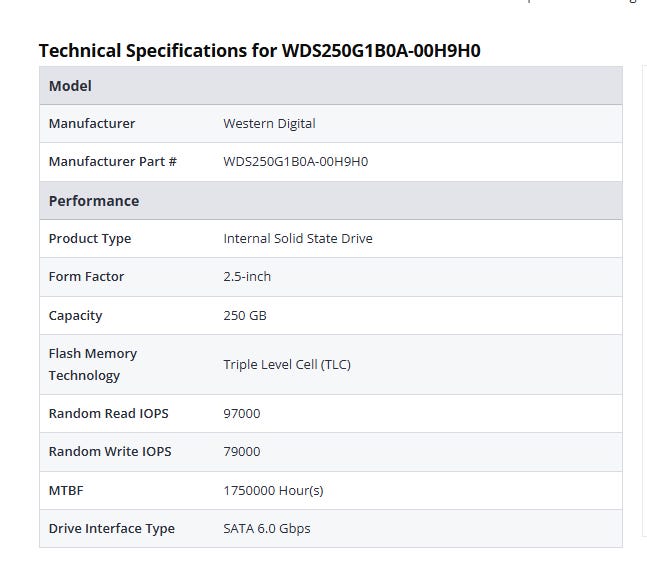Click the Performance section header row
The image size is (647, 564).
click(94, 201)
